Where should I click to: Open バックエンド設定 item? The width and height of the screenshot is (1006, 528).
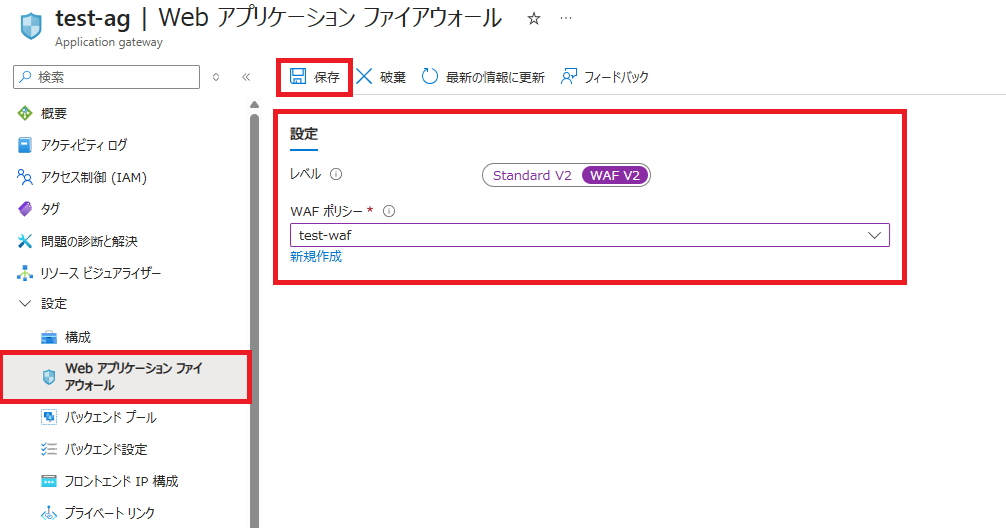106,449
